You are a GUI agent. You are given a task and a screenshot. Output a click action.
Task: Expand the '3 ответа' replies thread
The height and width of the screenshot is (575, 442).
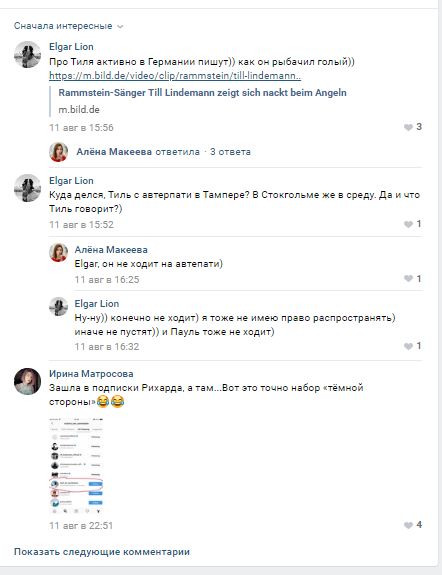tap(230, 152)
